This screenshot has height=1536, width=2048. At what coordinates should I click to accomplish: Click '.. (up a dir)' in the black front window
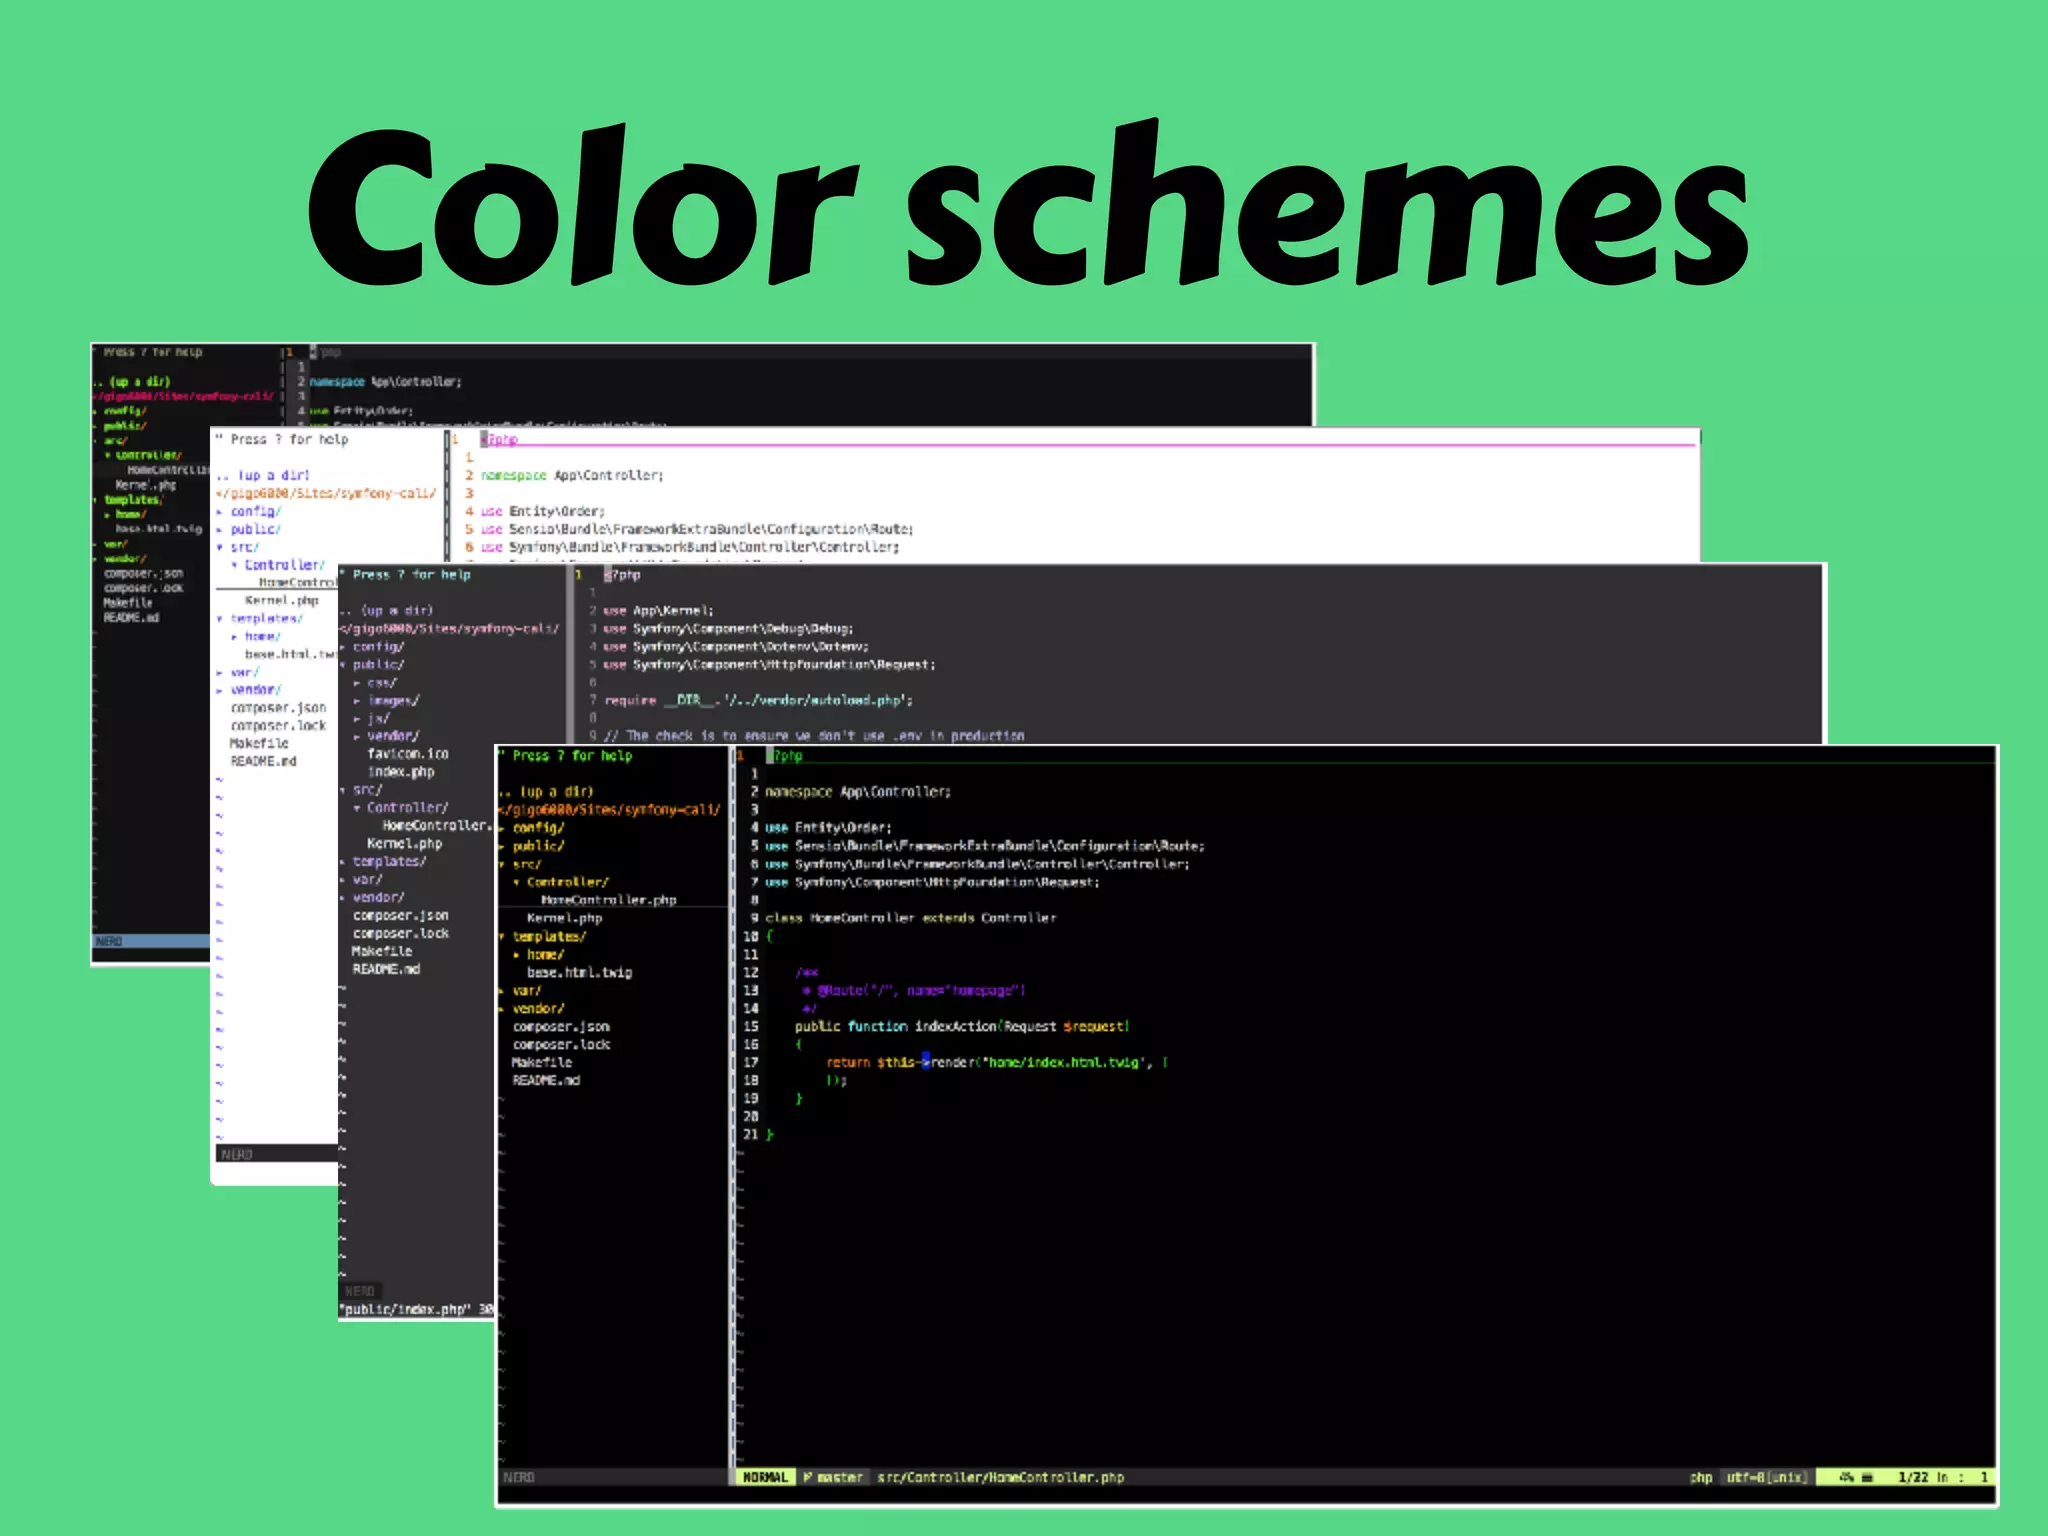point(546,792)
